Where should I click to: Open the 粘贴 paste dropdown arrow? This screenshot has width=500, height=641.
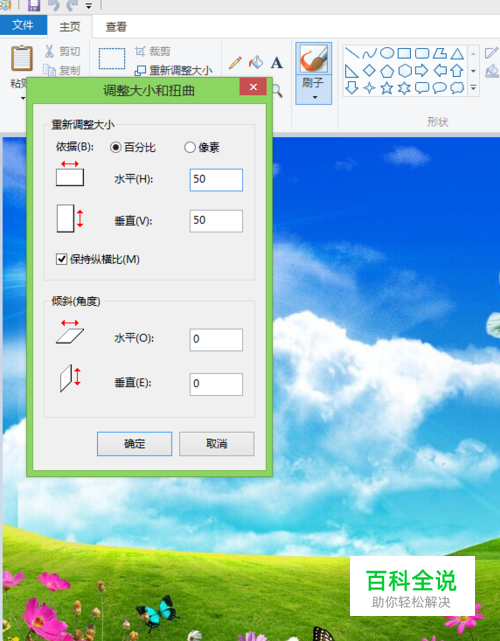click(22, 98)
